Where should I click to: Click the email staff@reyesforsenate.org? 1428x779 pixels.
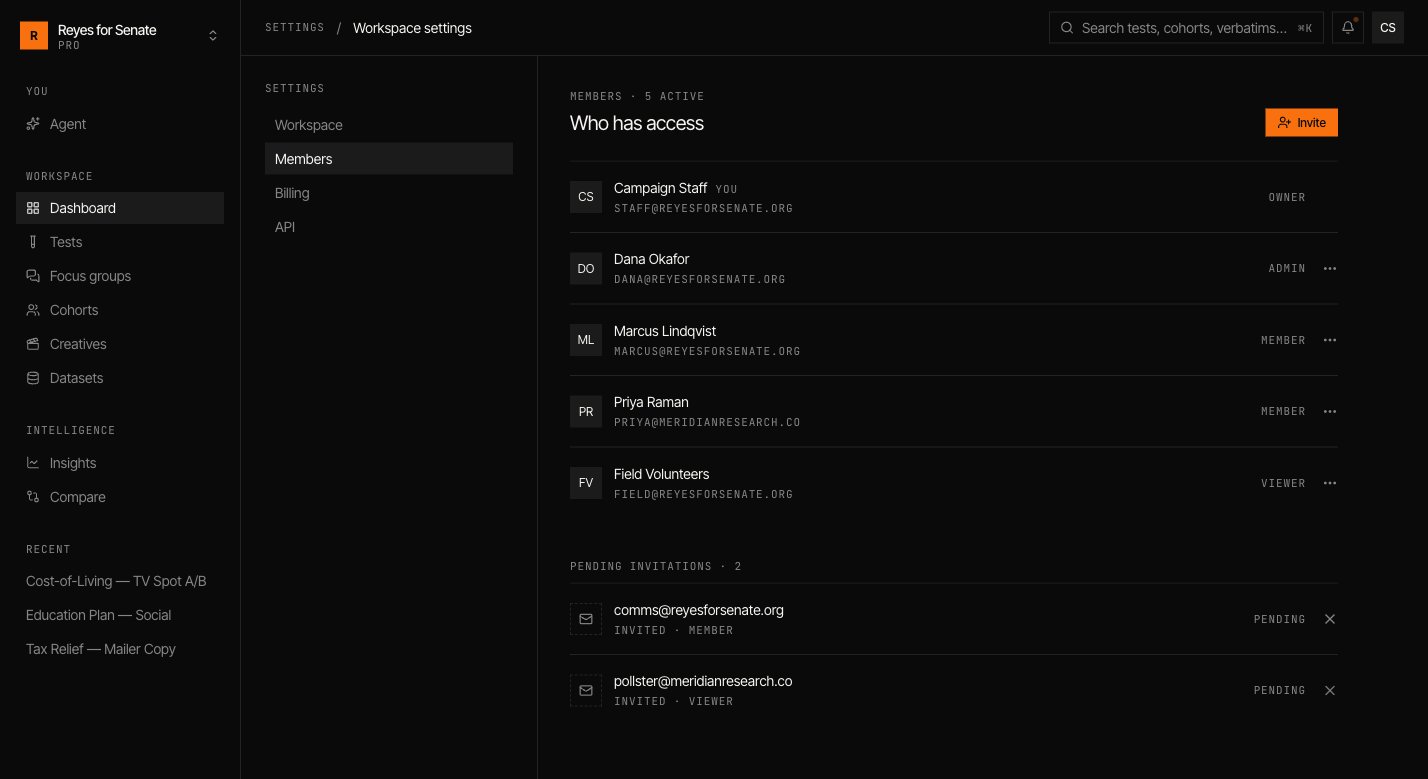[703, 208]
